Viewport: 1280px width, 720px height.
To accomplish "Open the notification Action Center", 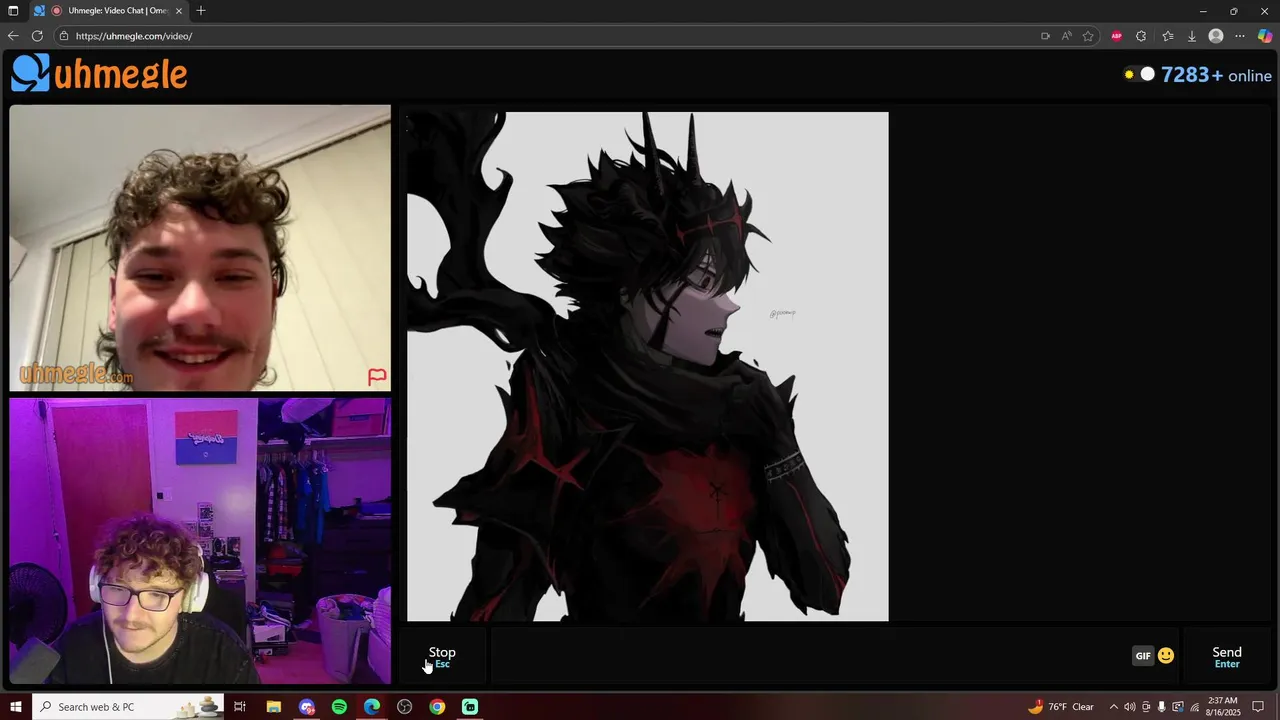I will [1258, 707].
